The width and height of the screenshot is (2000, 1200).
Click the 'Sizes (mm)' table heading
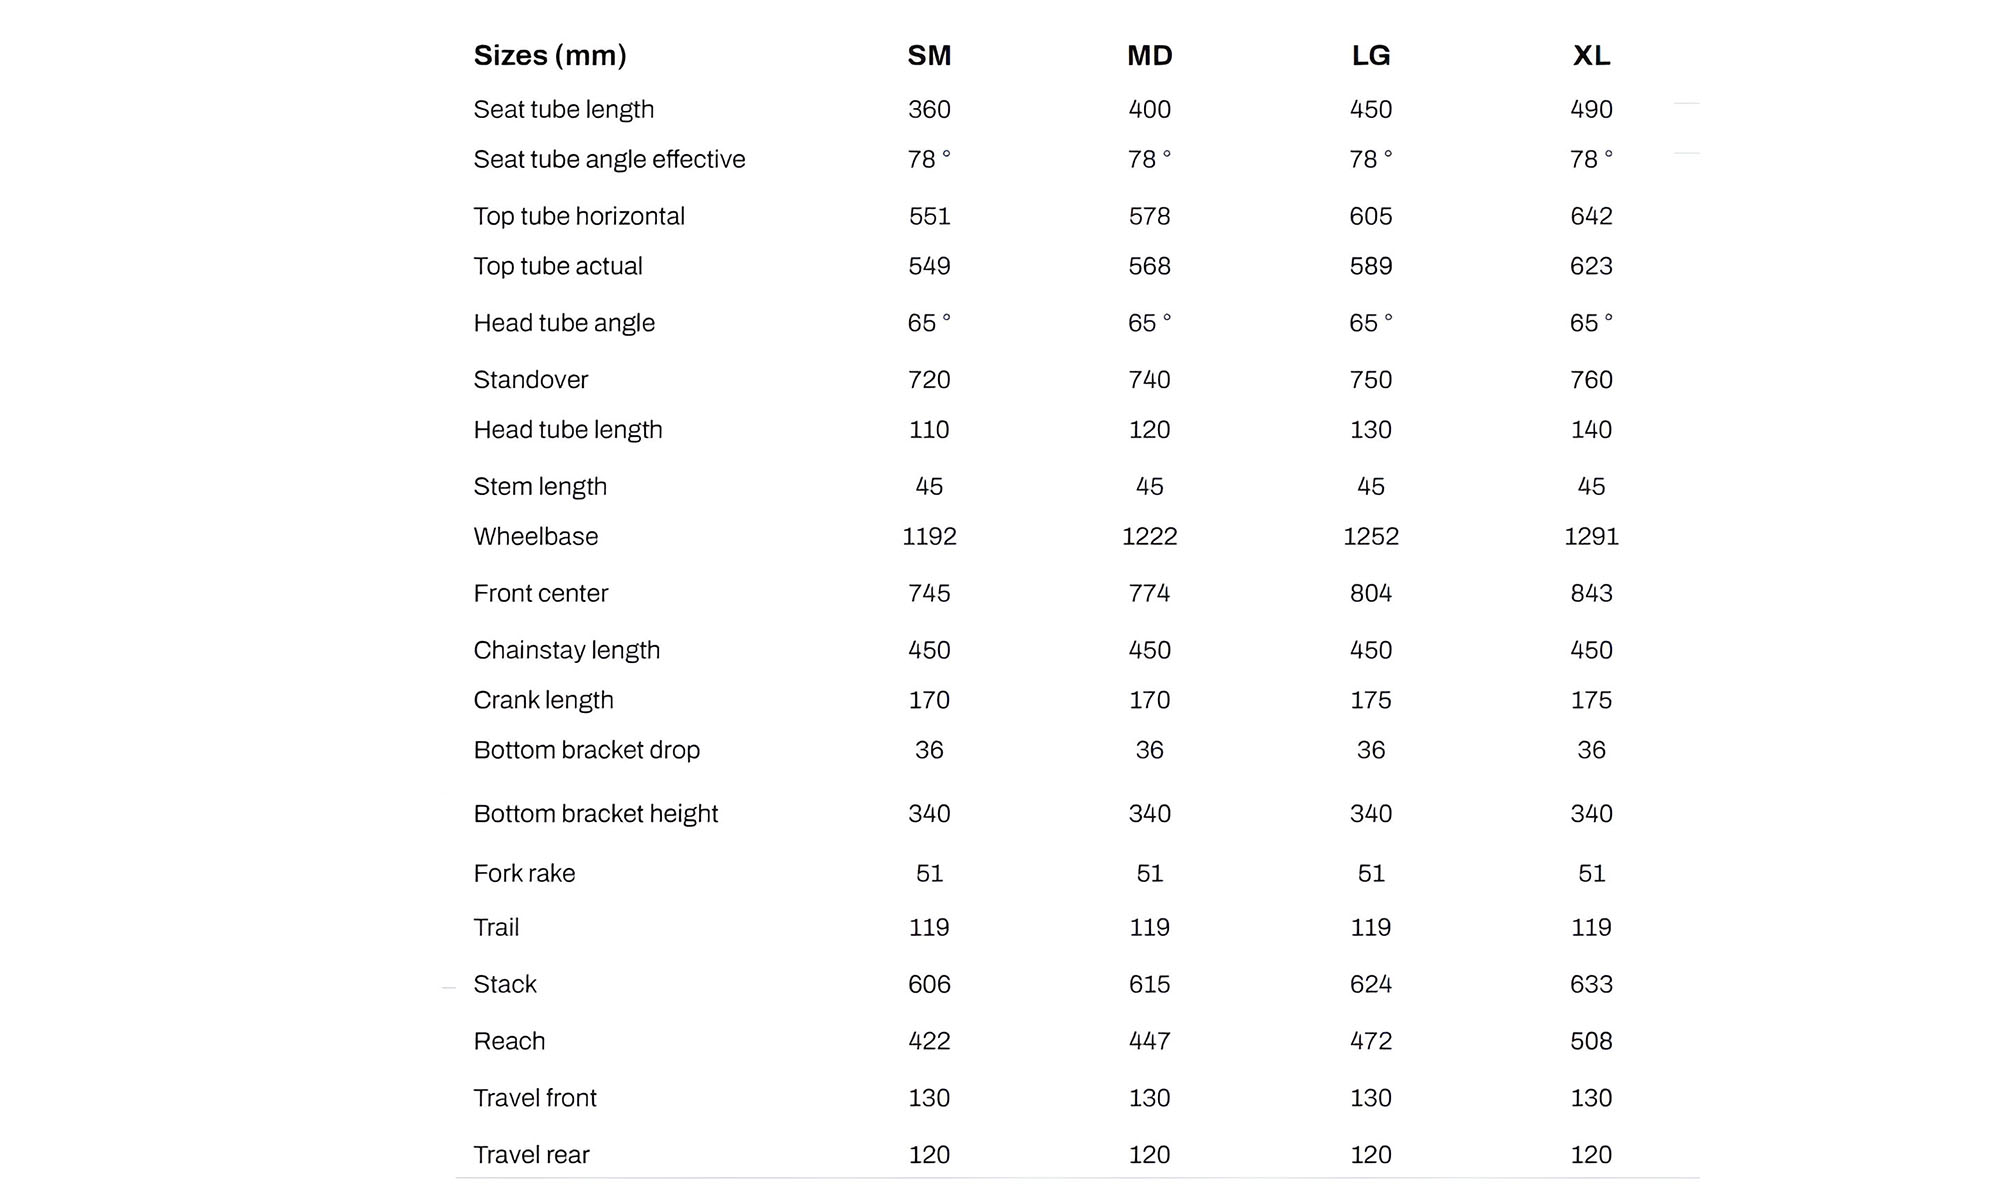pyautogui.click(x=550, y=56)
